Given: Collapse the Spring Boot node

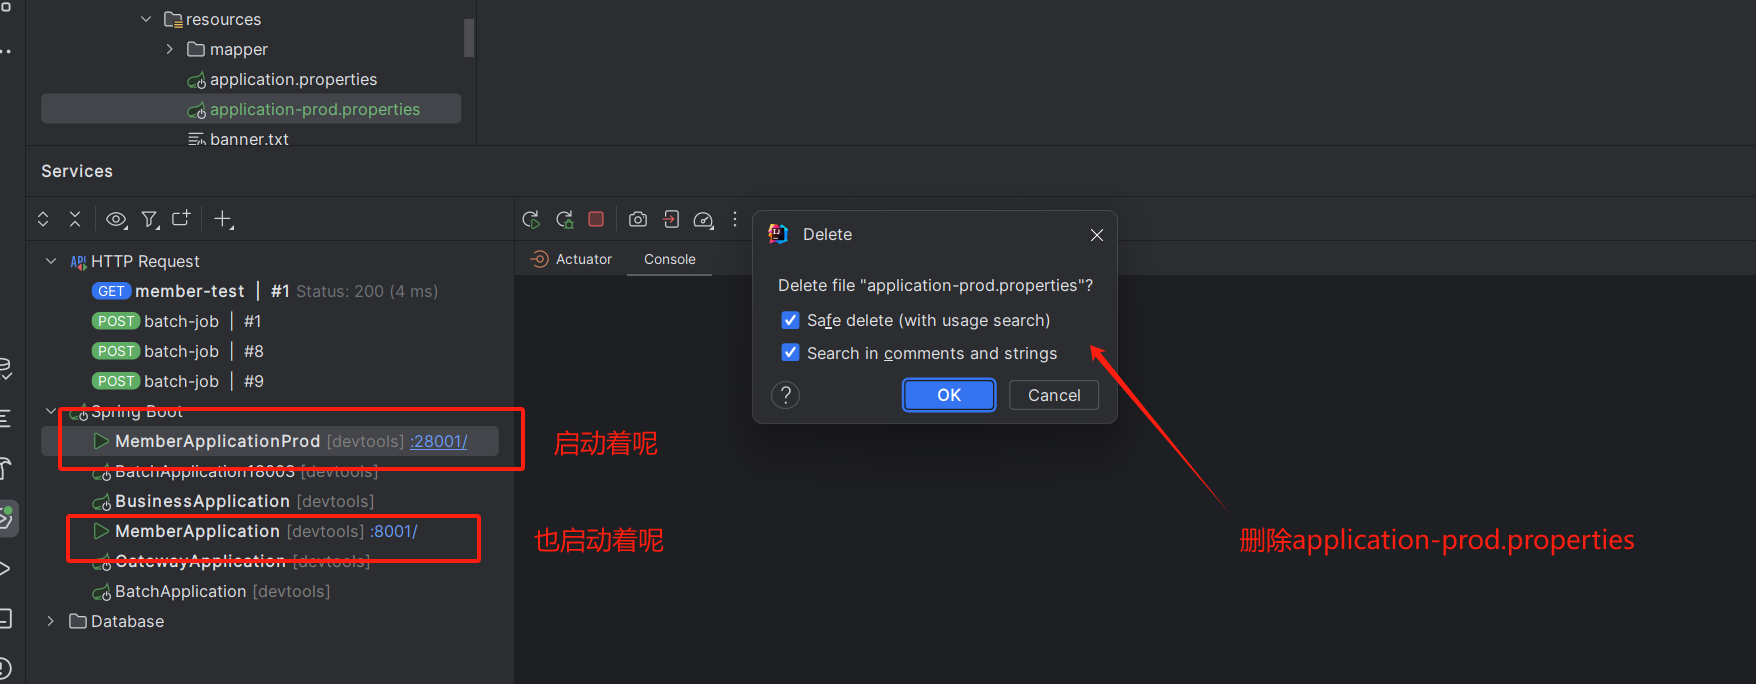Looking at the screenshot, I should pos(51,411).
